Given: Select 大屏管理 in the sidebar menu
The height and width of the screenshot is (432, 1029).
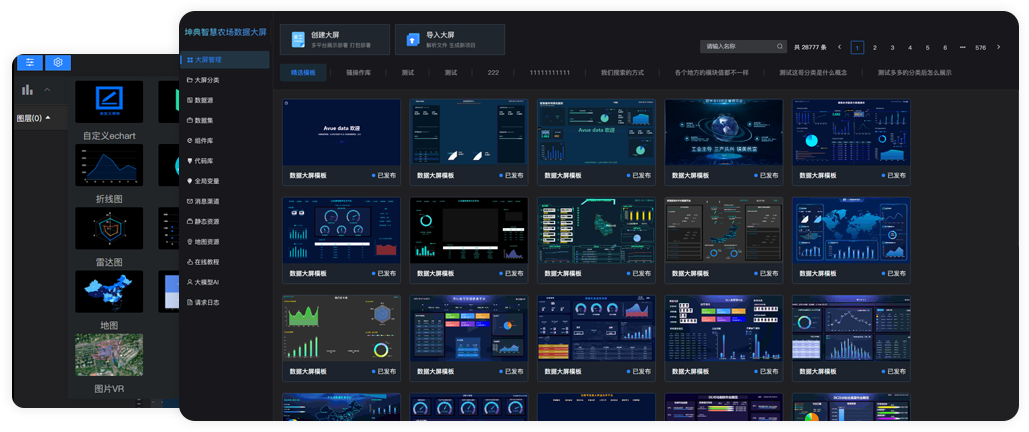Looking at the screenshot, I should pos(208,60).
